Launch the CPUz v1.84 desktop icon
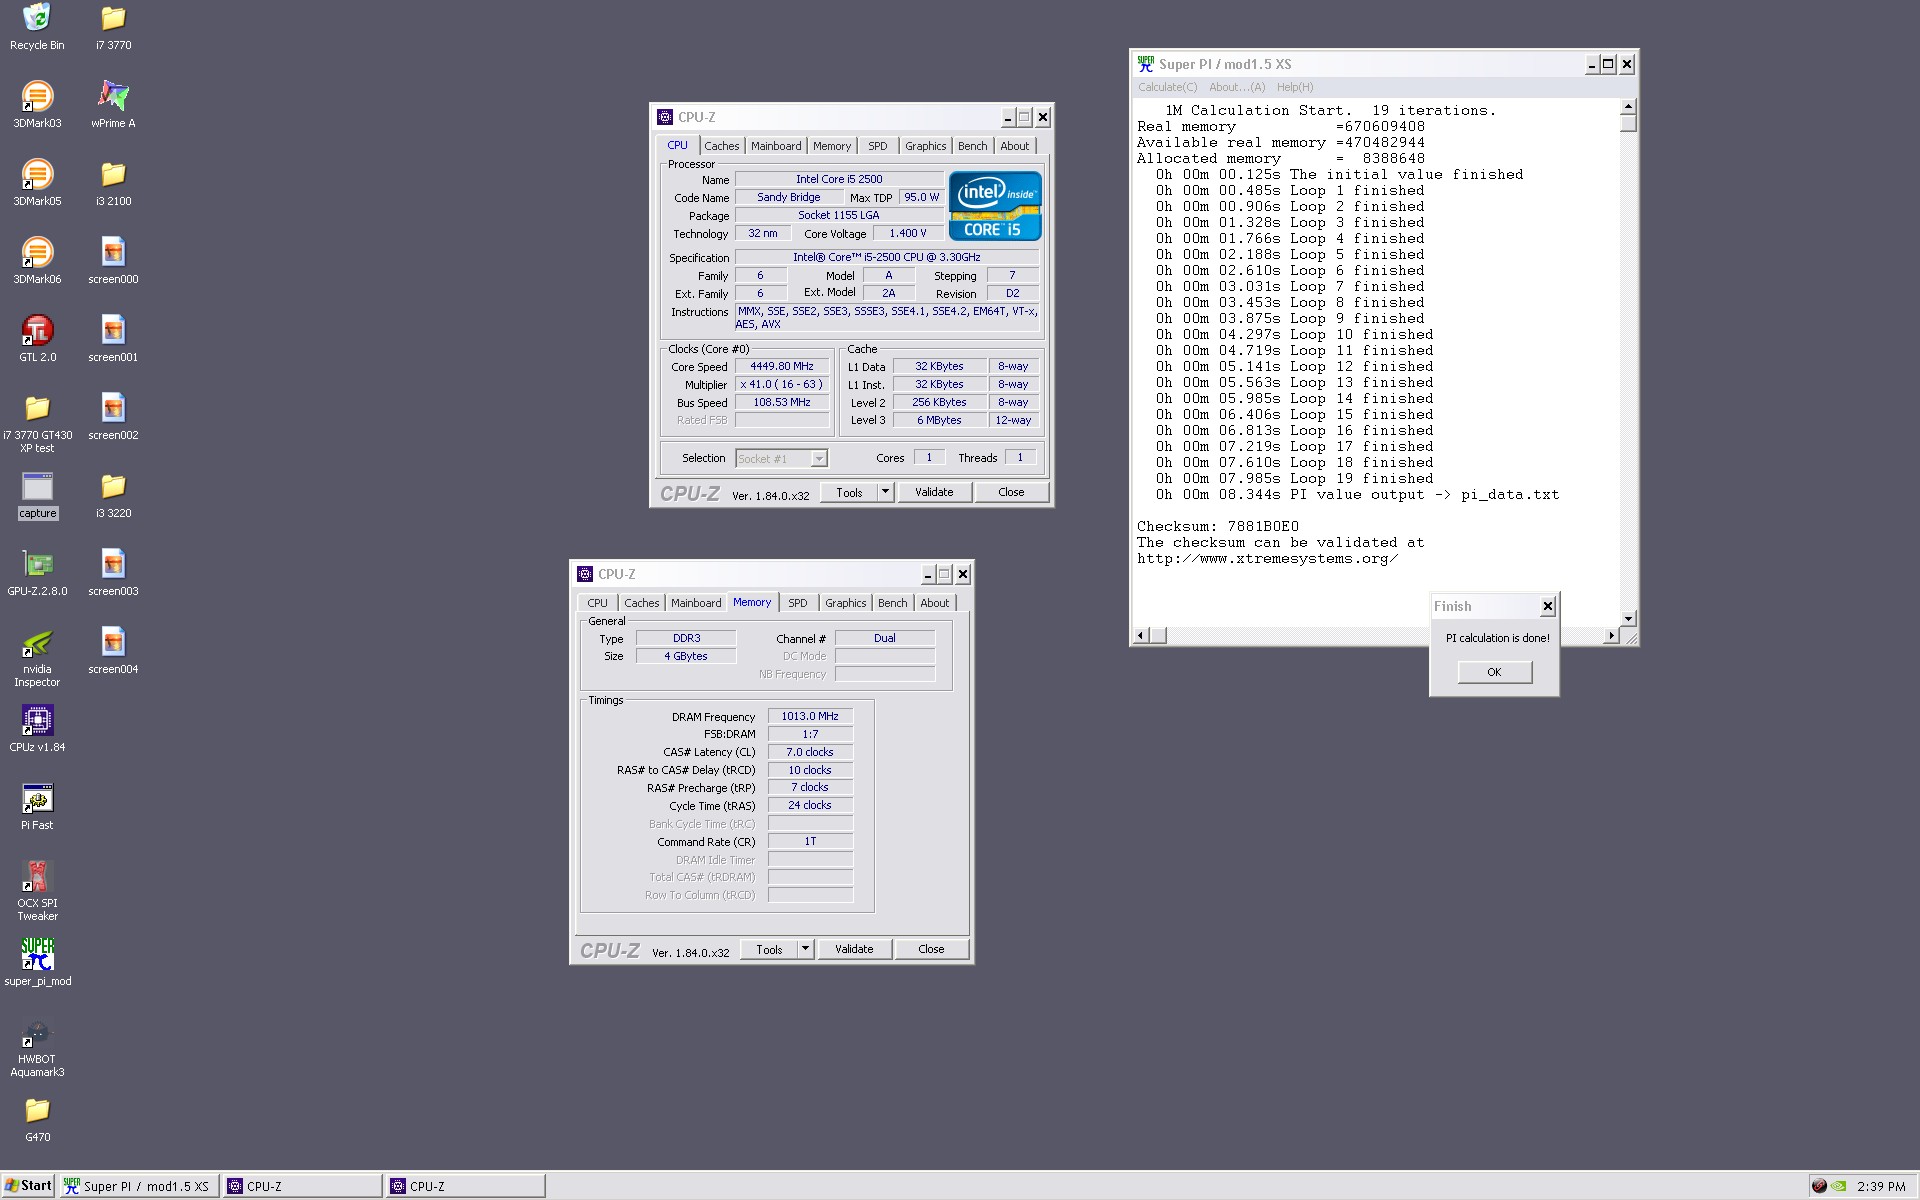The width and height of the screenshot is (1920, 1200). click(37, 728)
